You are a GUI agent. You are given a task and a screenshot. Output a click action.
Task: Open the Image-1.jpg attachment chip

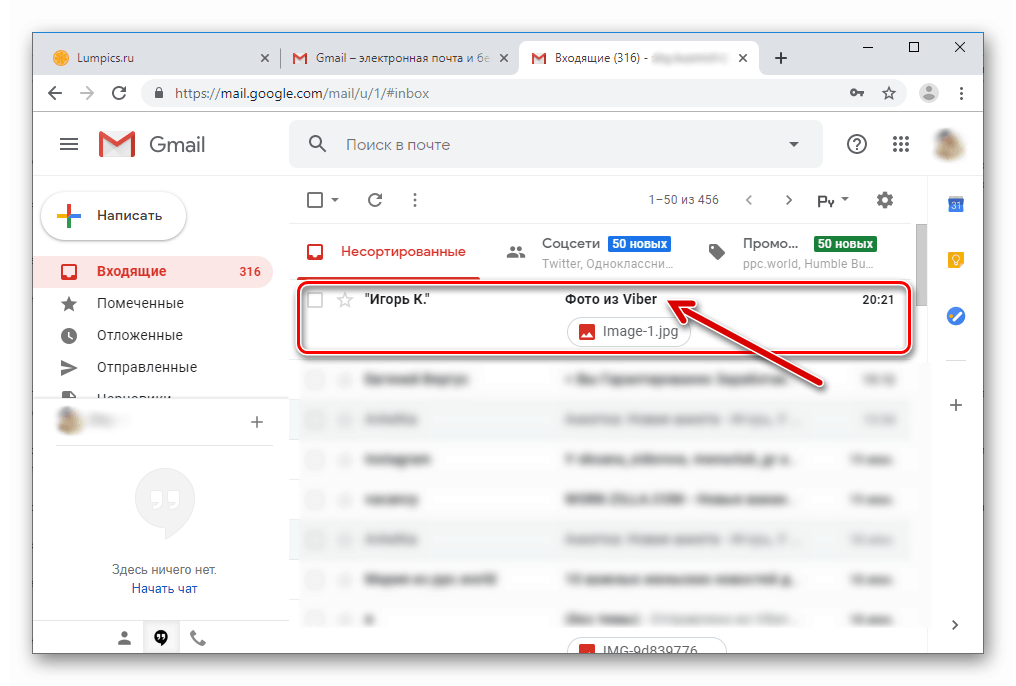[628, 332]
